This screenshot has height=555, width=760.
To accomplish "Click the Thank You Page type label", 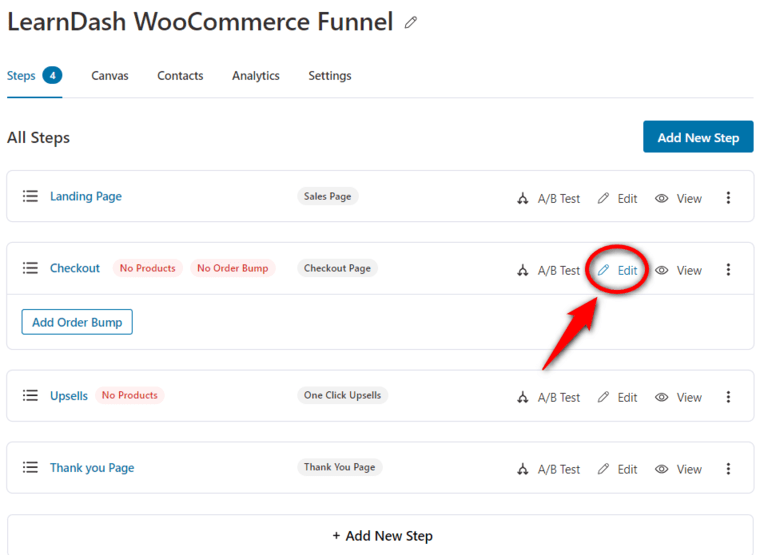I will click(x=340, y=467).
